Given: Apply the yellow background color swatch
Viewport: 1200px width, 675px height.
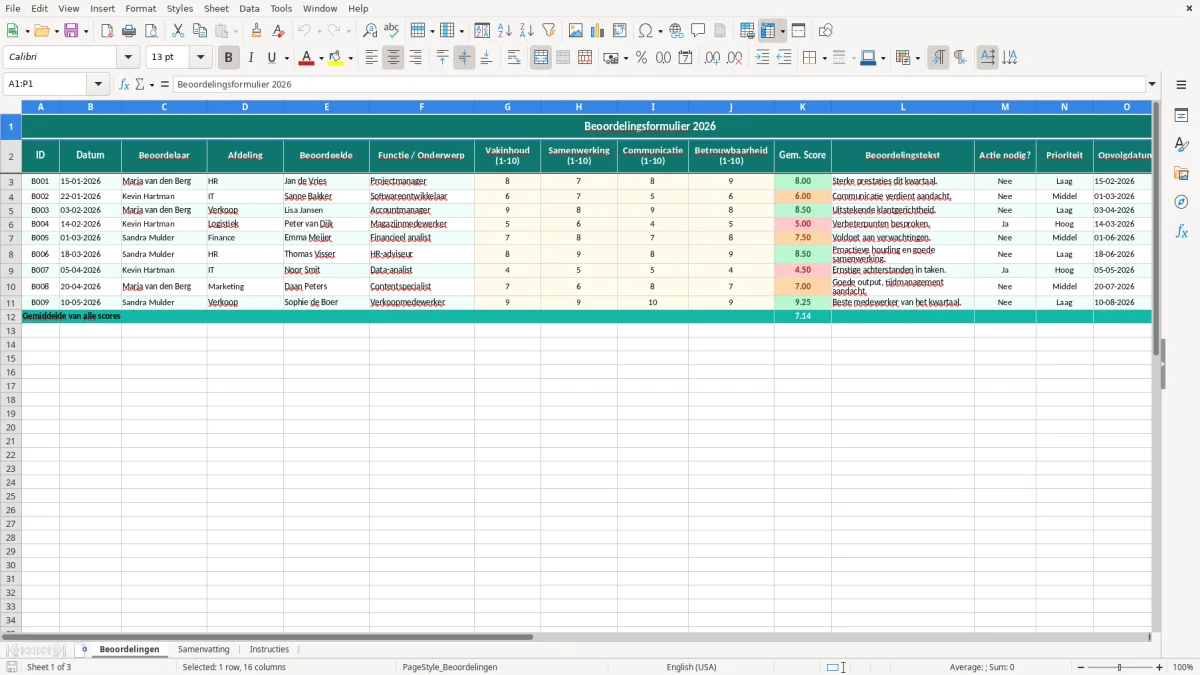Looking at the screenshot, I should pyautogui.click(x=336, y=58).
